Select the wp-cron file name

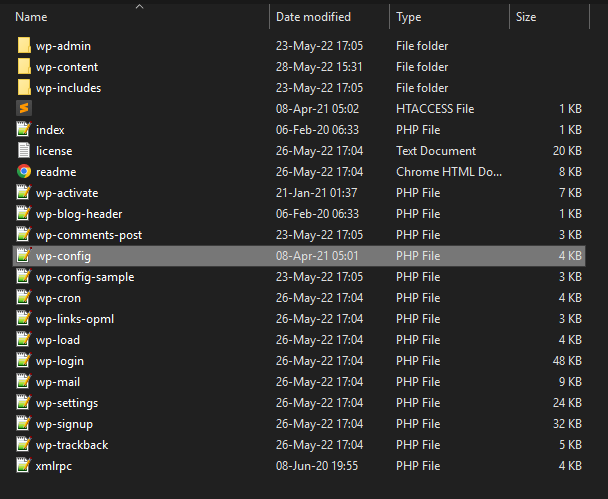coord(58,298)
